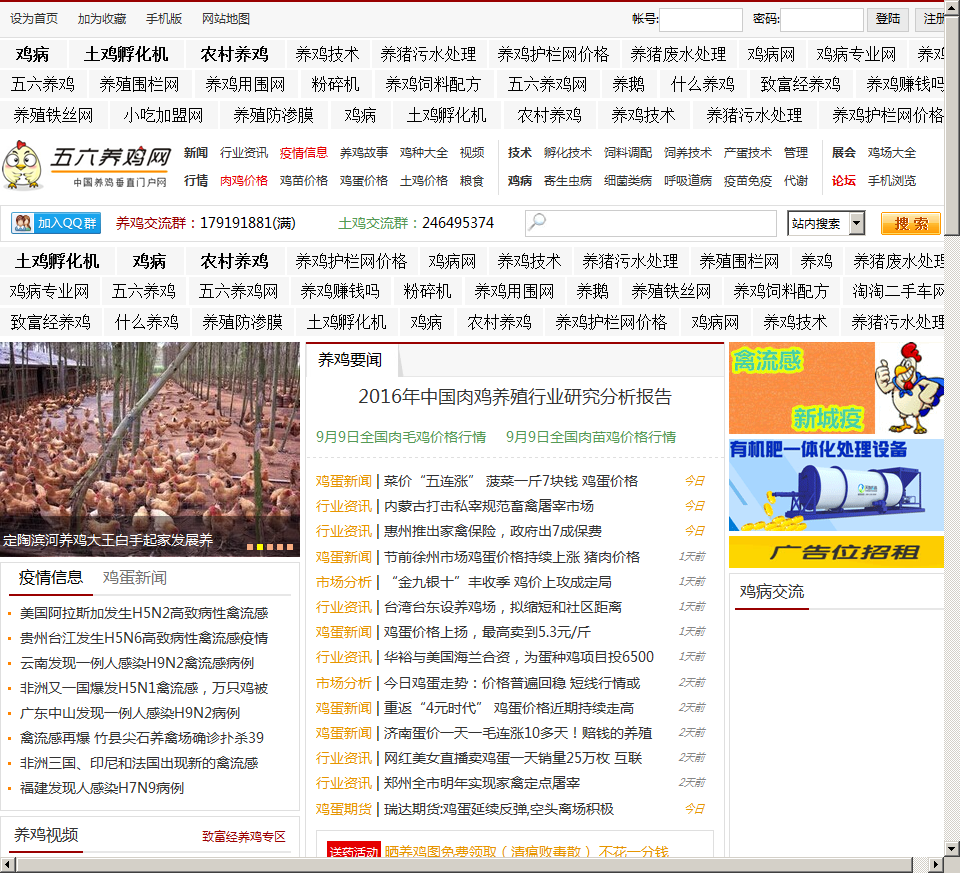The width and height of the screenshot is (960, 873).
Task: Click the 帐号 account input field
Action: pyautogui.click(x=700, y=20)
